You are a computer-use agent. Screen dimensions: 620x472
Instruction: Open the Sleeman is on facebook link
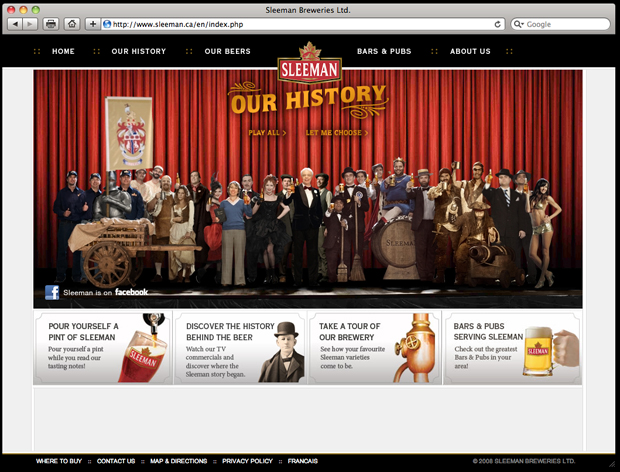click(106, 293)
